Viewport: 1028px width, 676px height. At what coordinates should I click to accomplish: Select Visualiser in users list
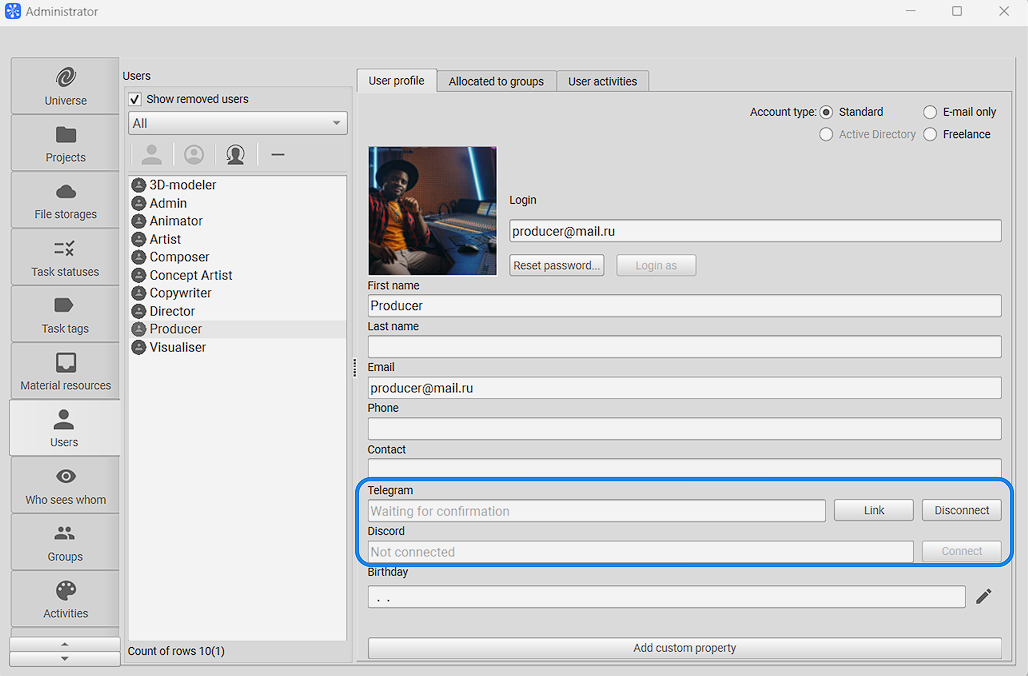tap(237, 348)
